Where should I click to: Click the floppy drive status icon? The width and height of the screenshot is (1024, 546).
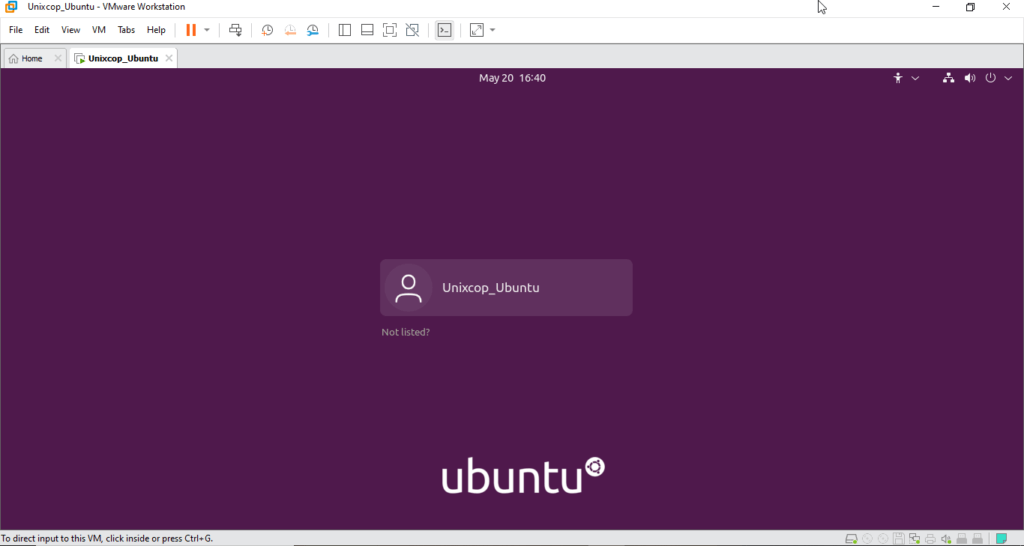[x=899, y=539]
